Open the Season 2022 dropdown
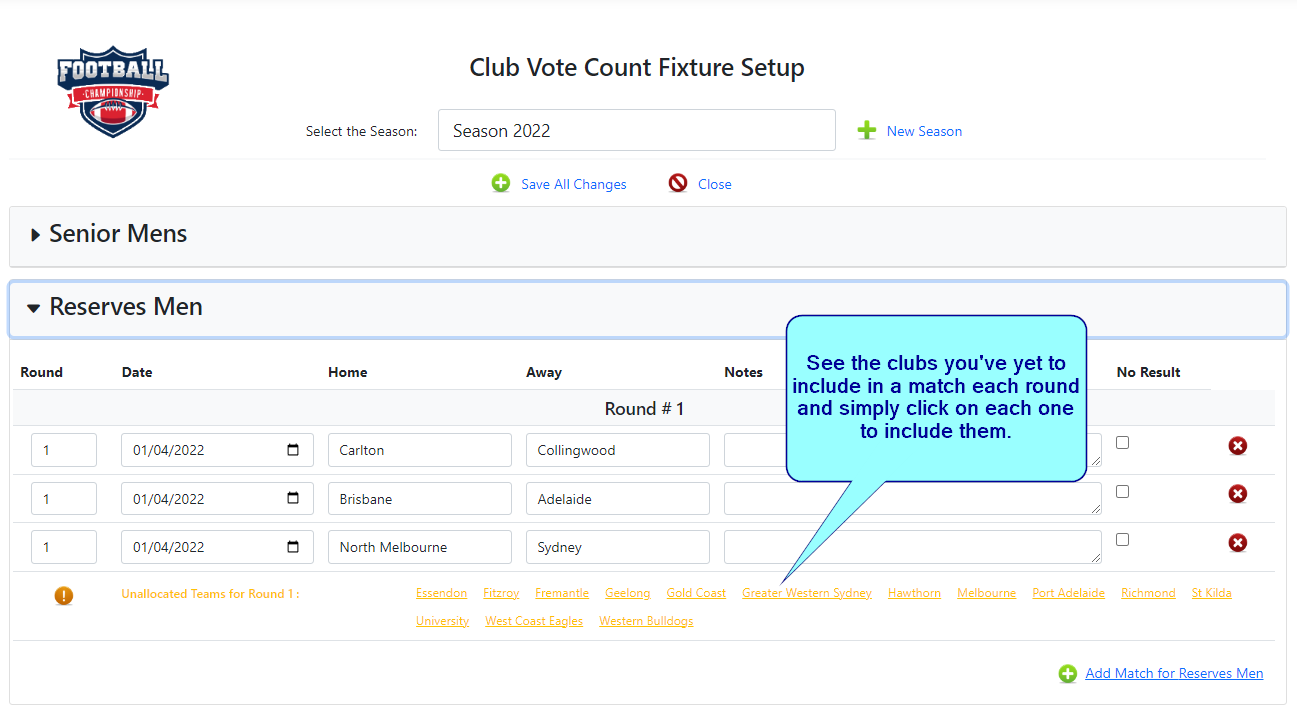 (637, 131)
